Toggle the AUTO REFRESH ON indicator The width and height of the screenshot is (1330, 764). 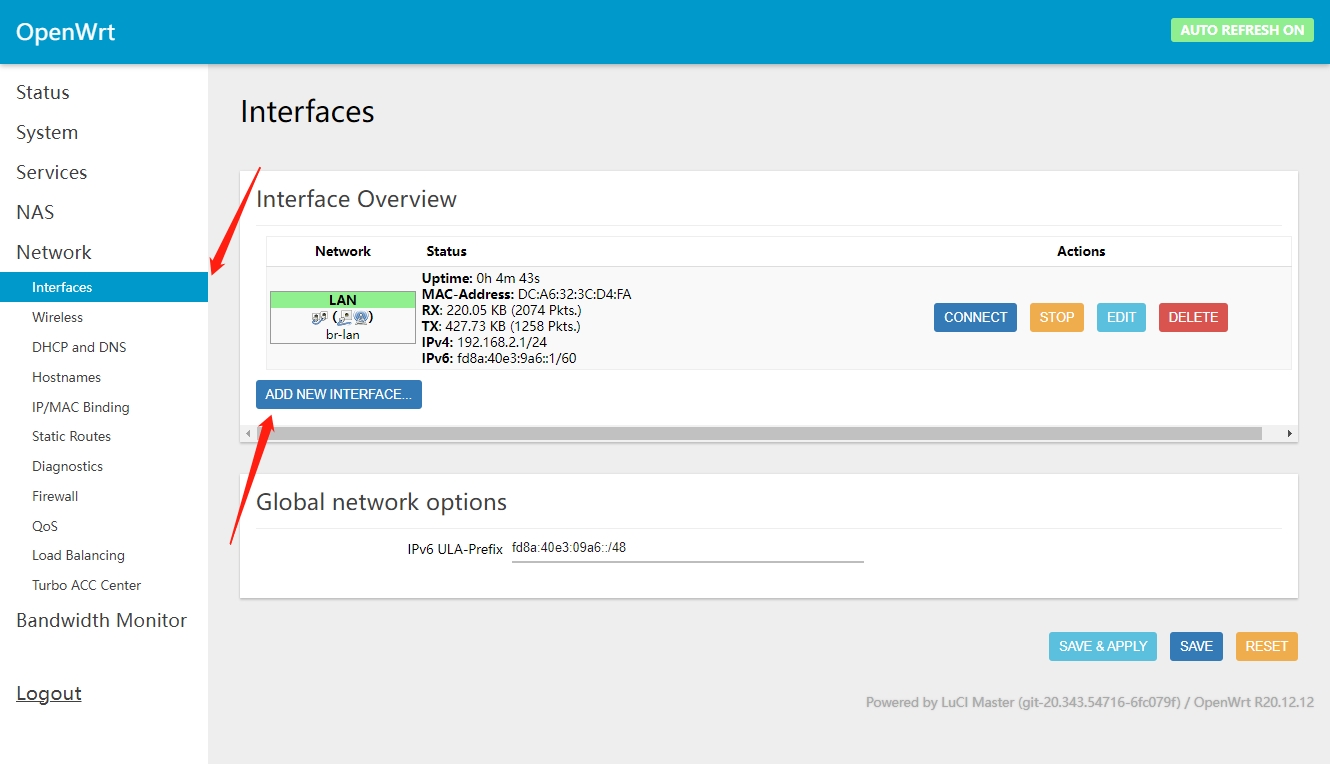[1242, 30]
